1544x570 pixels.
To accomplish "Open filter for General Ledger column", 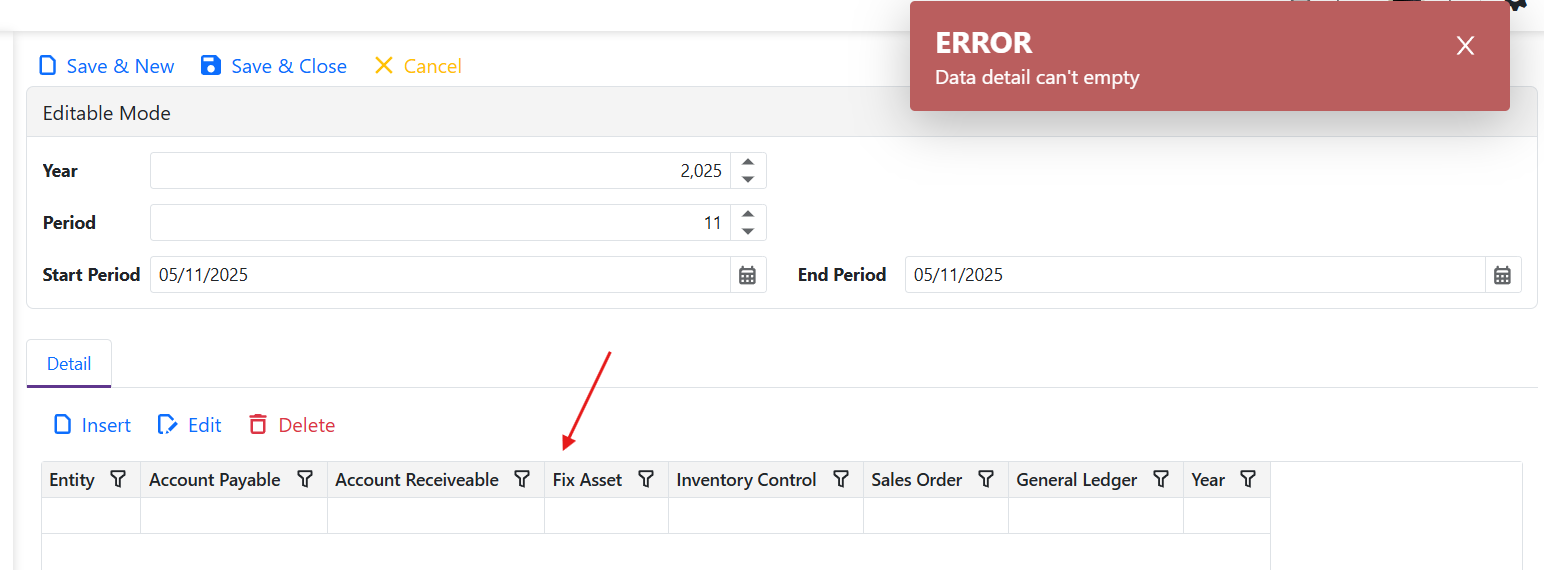I will tap(1161, 480).
